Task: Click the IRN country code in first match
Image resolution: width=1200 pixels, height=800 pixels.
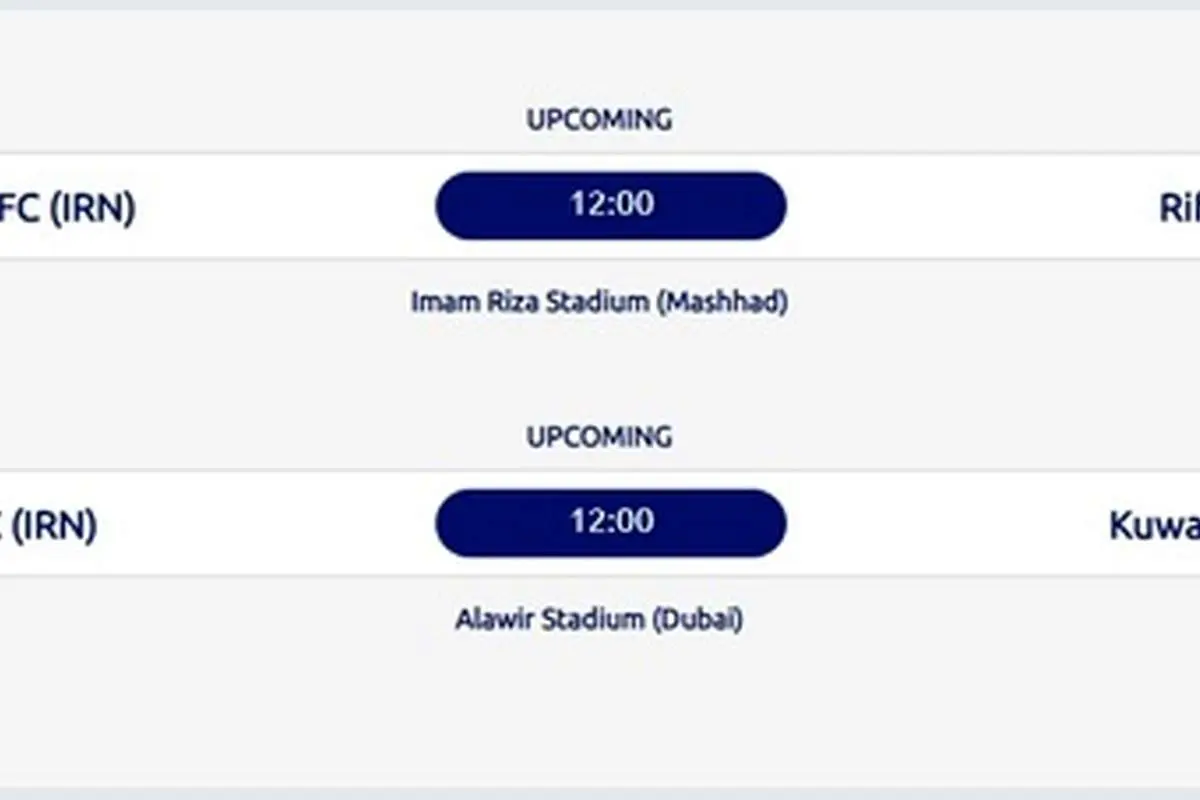Action: click(93, 207)
